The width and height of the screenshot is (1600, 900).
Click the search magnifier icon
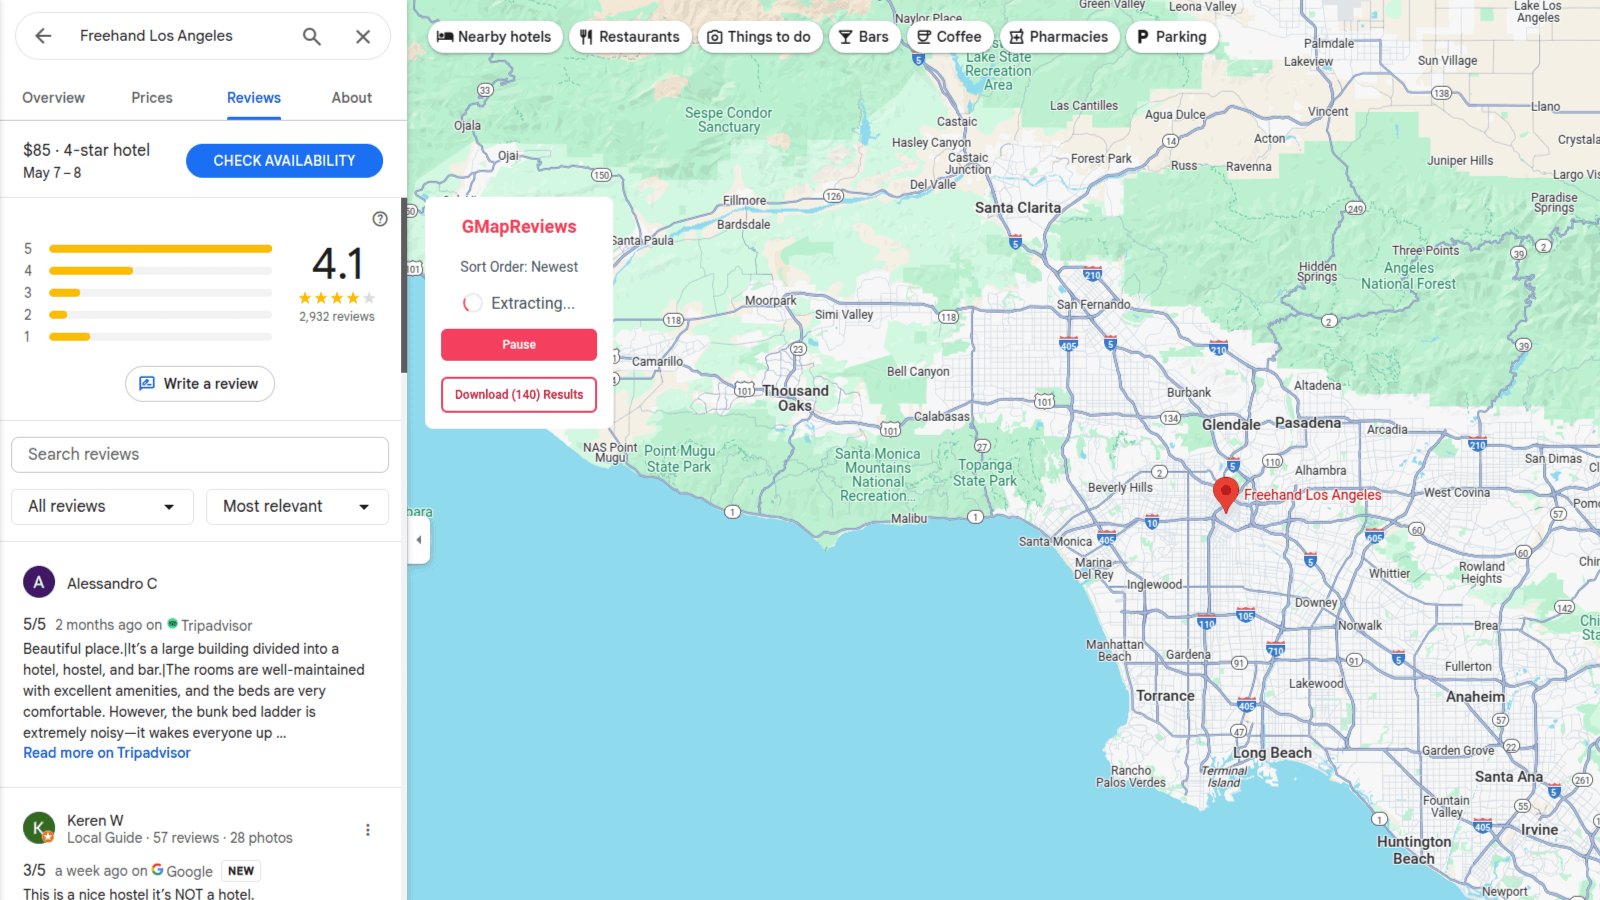[312, 36]
